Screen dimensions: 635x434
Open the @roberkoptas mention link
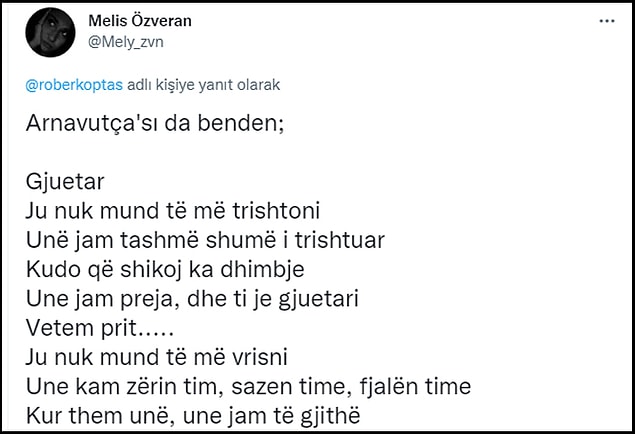coord(74,85)
